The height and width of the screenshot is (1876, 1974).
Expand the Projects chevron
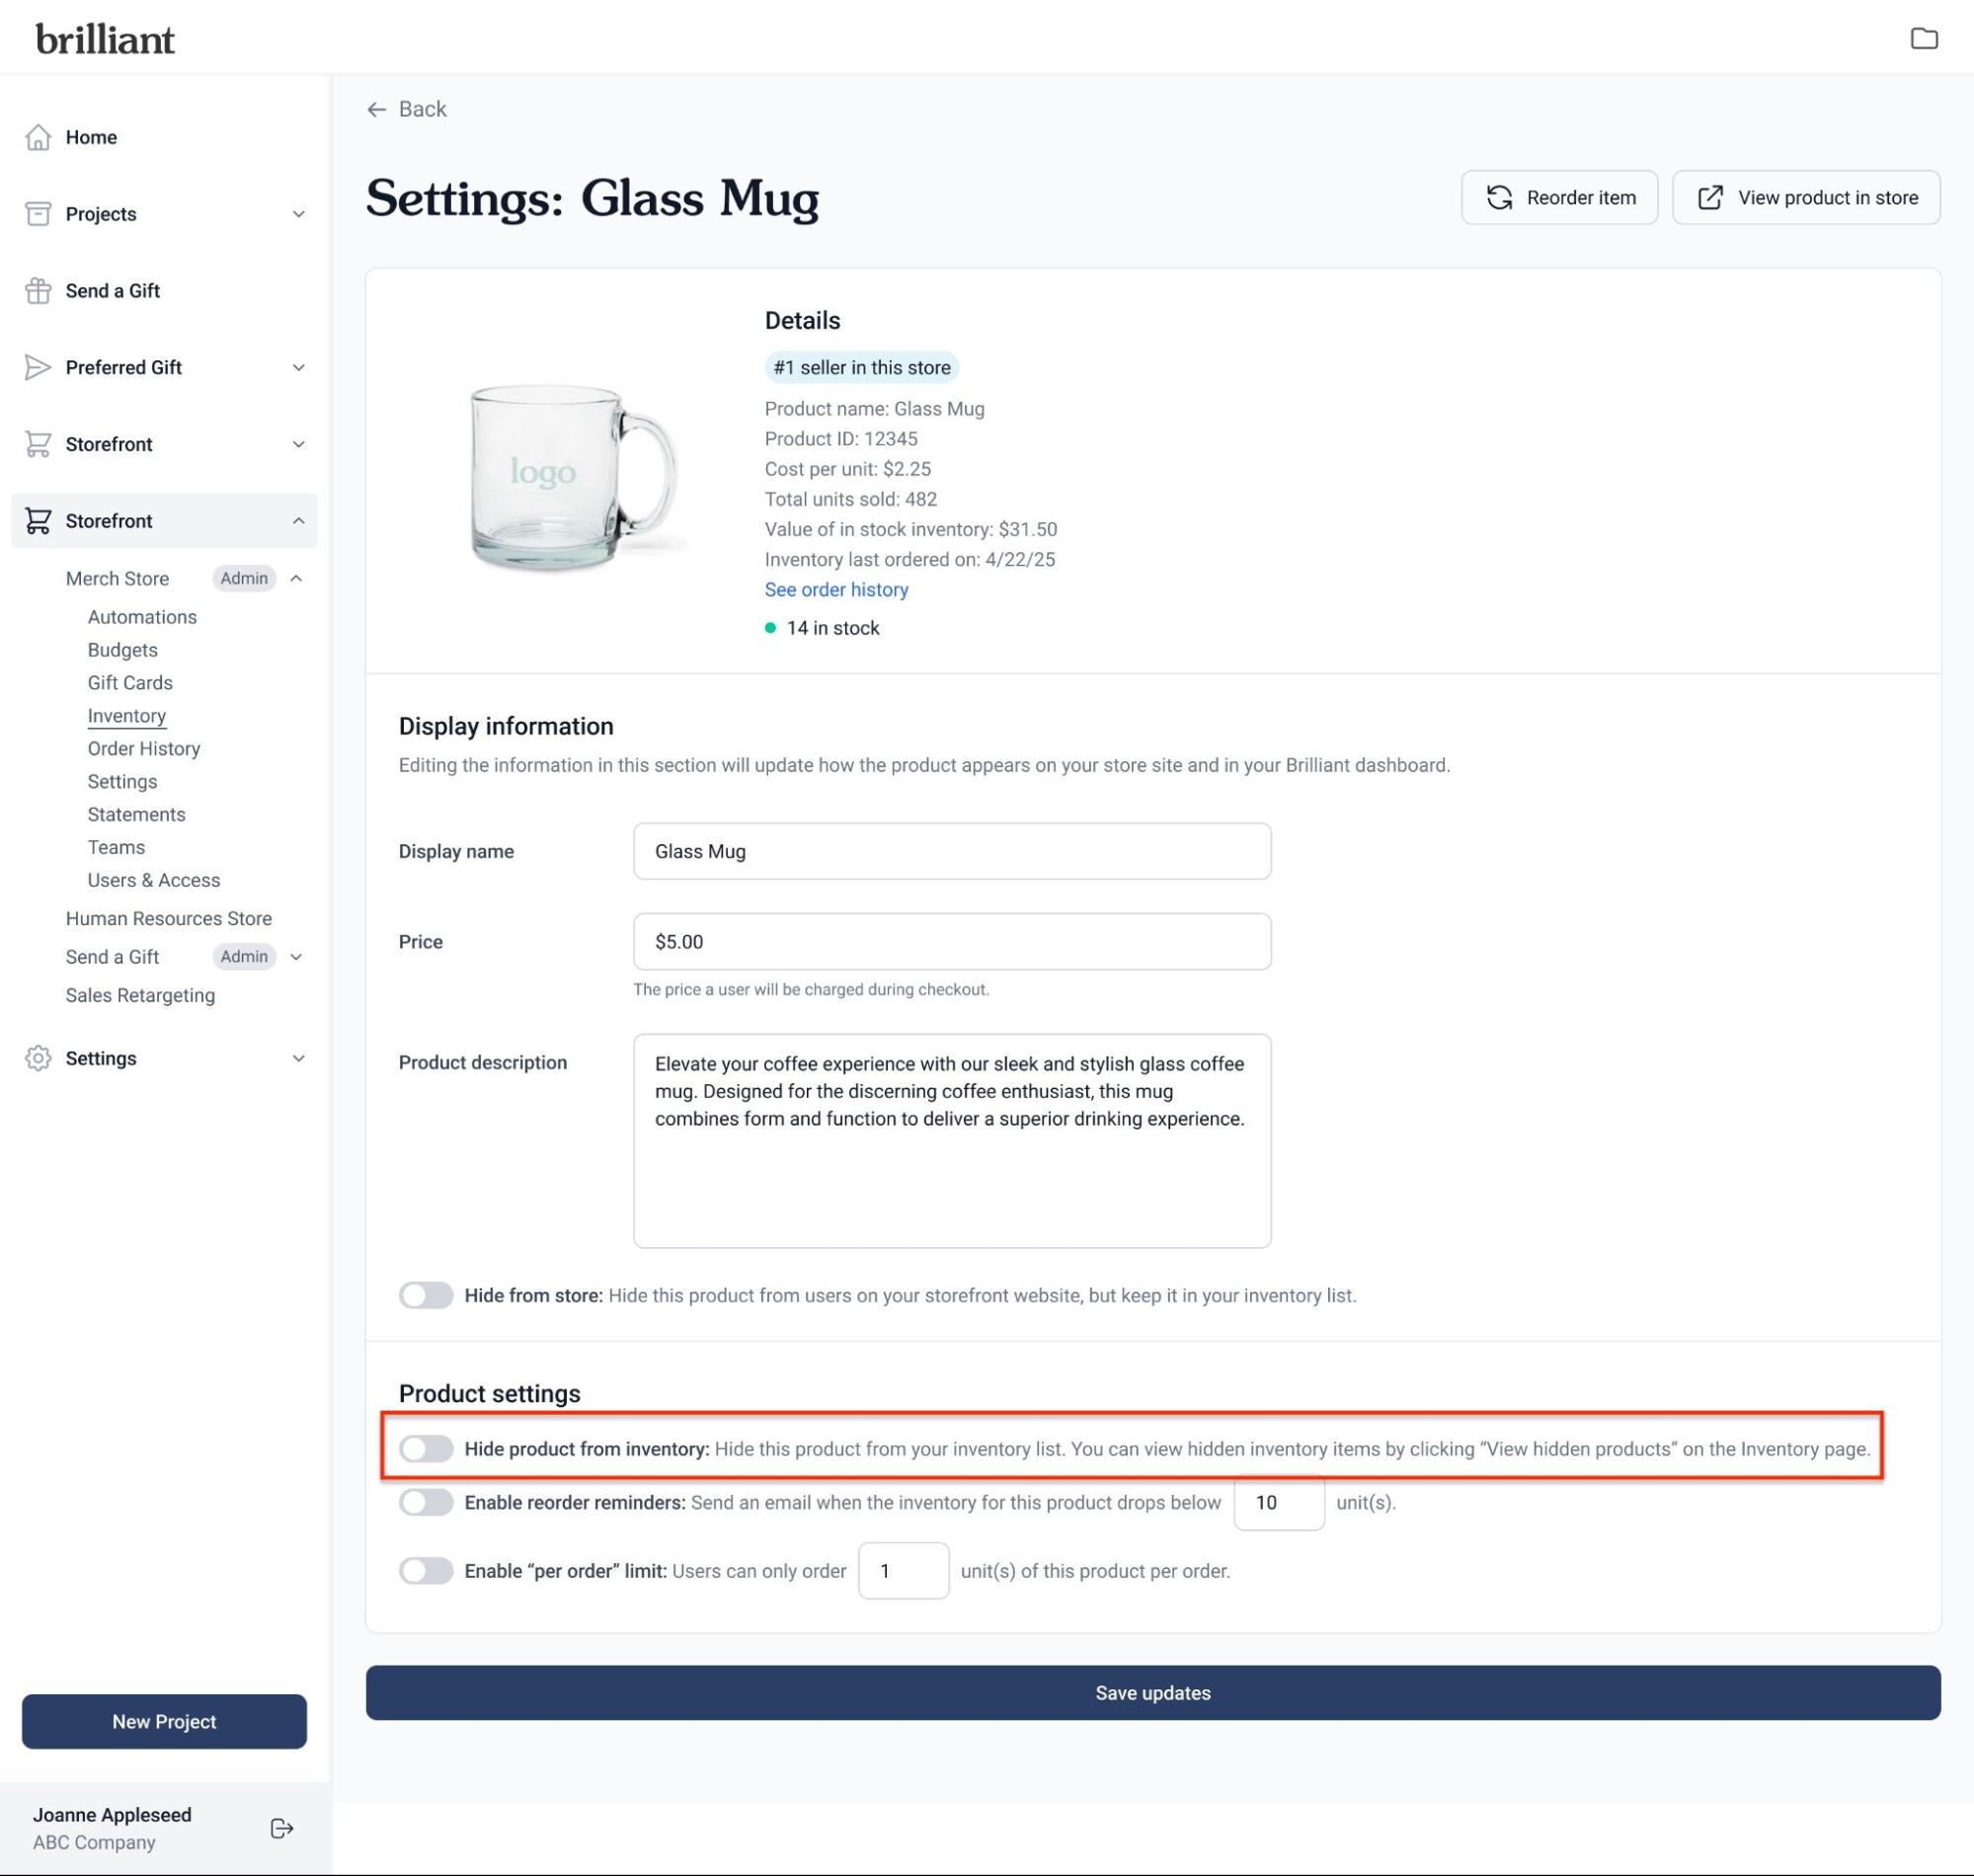tap(298, 214)
